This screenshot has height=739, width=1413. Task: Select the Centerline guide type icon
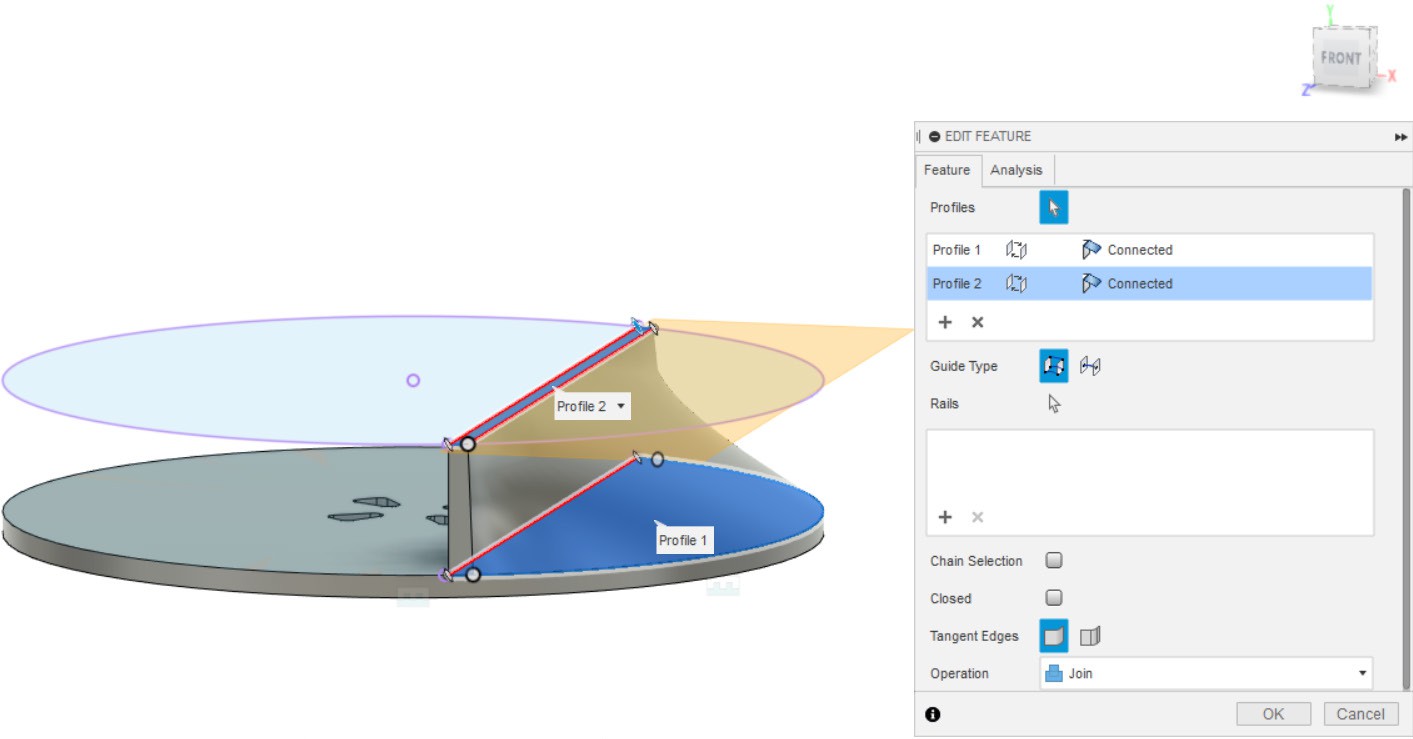1090,367
